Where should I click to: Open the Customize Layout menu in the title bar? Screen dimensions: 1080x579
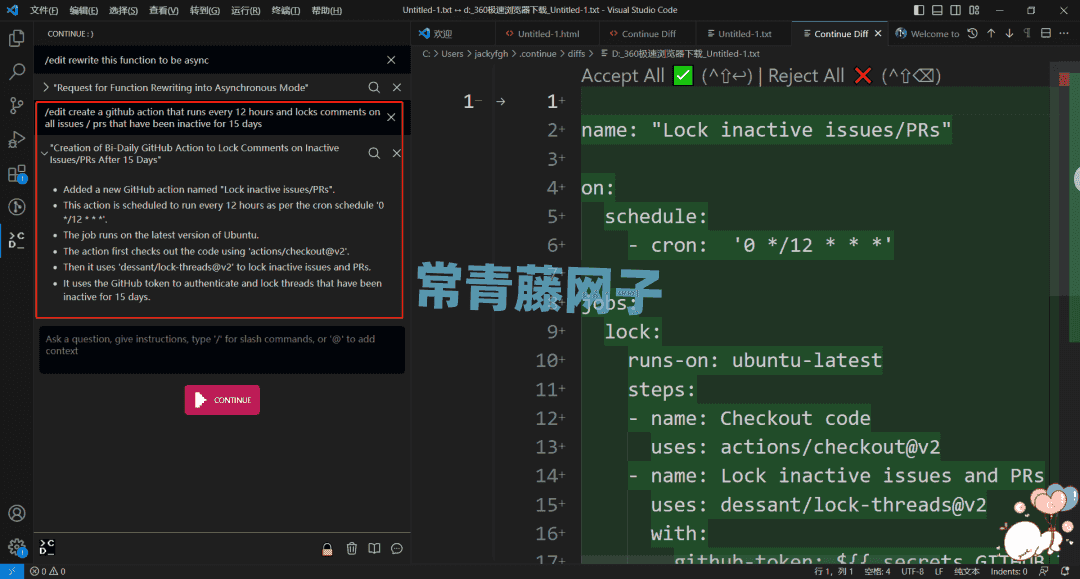pos(974,10)
